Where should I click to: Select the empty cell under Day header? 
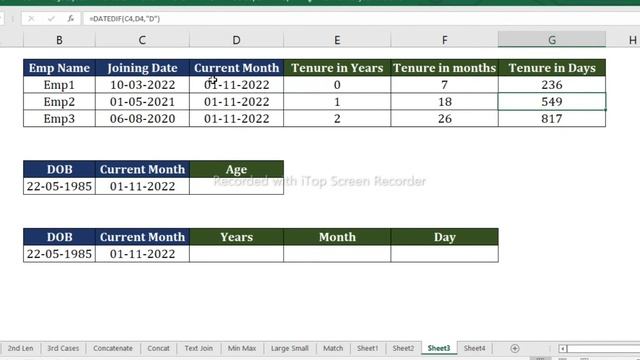(x=444, y=254)
